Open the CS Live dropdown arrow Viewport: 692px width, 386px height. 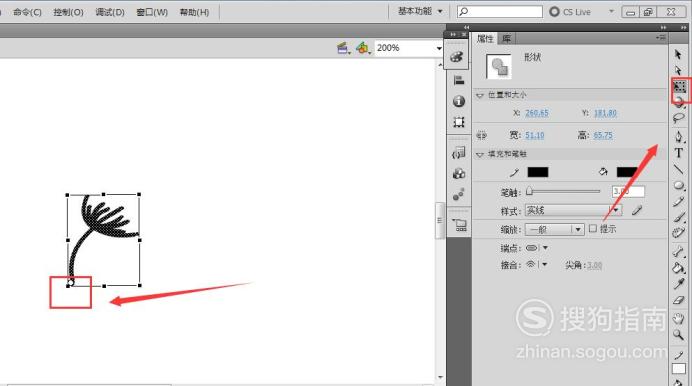(x=611, y=11)
